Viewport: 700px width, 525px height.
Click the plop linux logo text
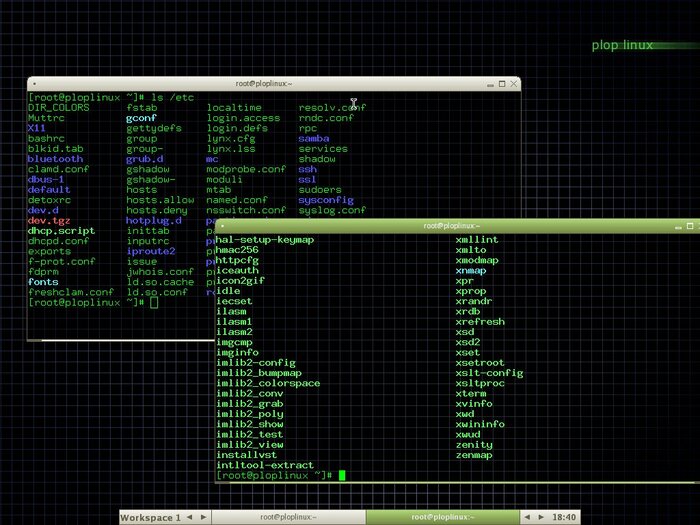[622, 45]
